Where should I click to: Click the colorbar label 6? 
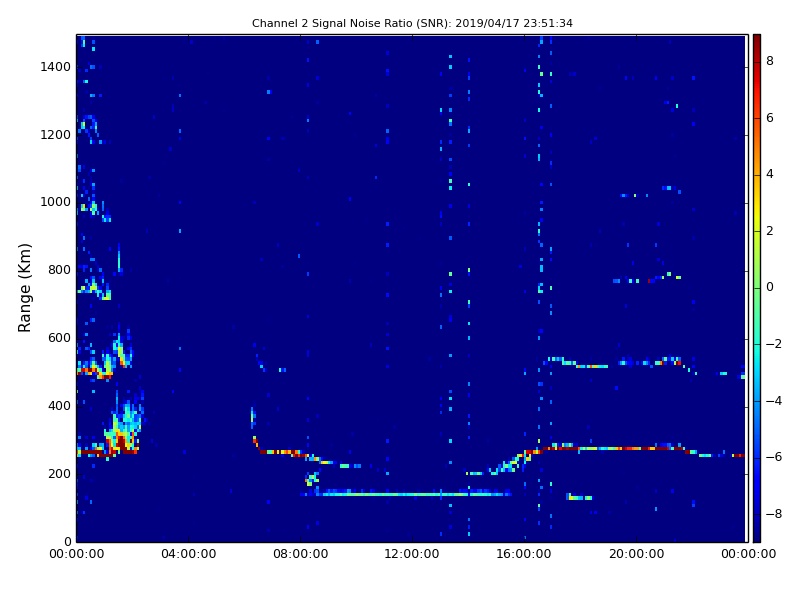770,118
